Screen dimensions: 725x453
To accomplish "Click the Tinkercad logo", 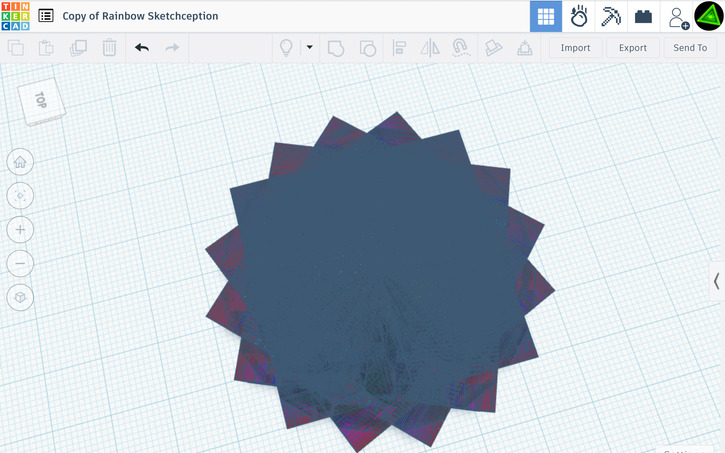I will (15, 16).
